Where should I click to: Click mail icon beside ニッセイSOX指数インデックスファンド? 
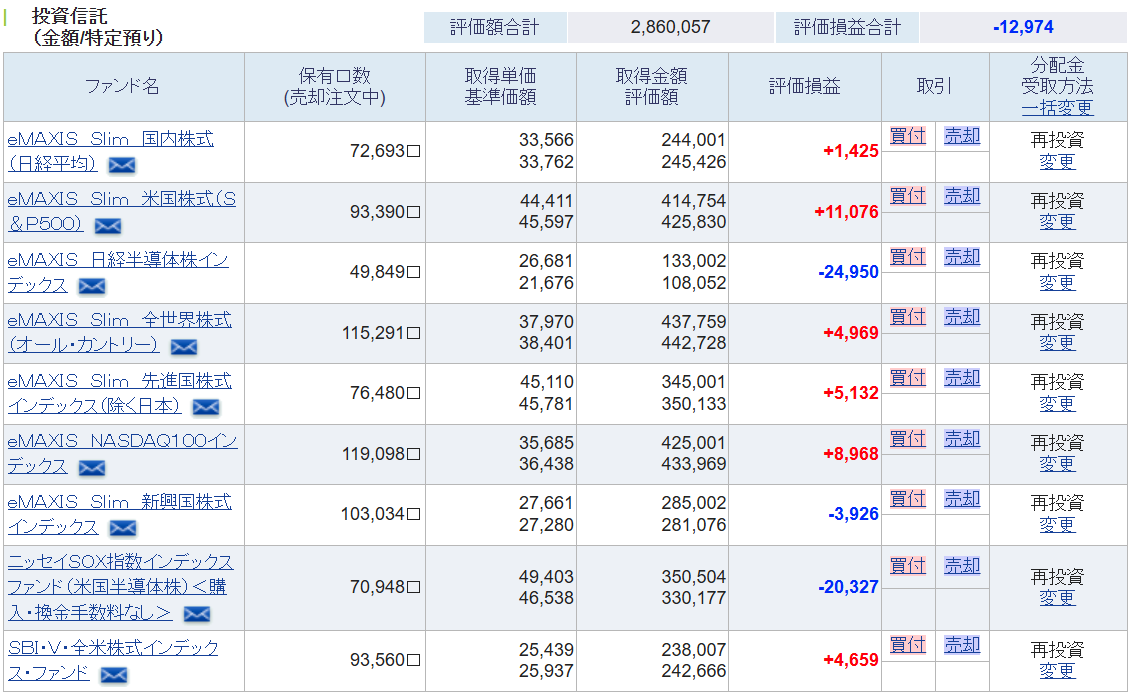click(x=197, y=615)
